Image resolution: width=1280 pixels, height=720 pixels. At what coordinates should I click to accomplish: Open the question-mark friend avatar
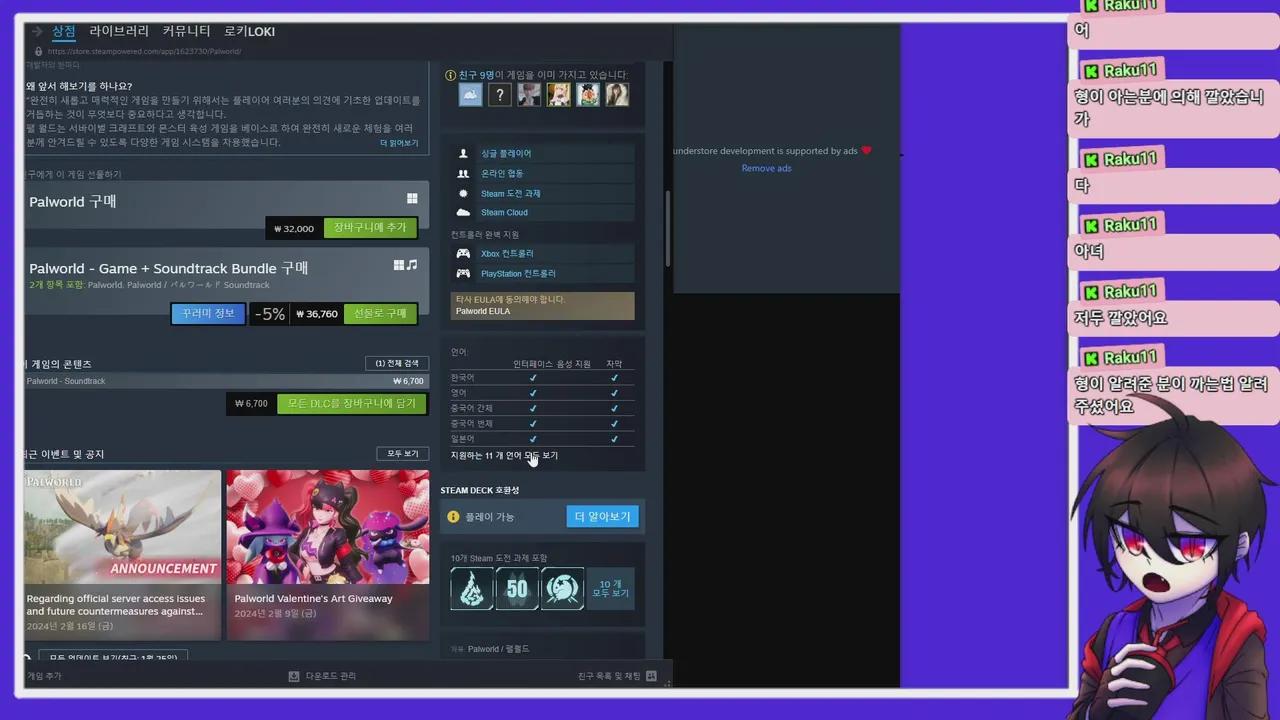500,95
